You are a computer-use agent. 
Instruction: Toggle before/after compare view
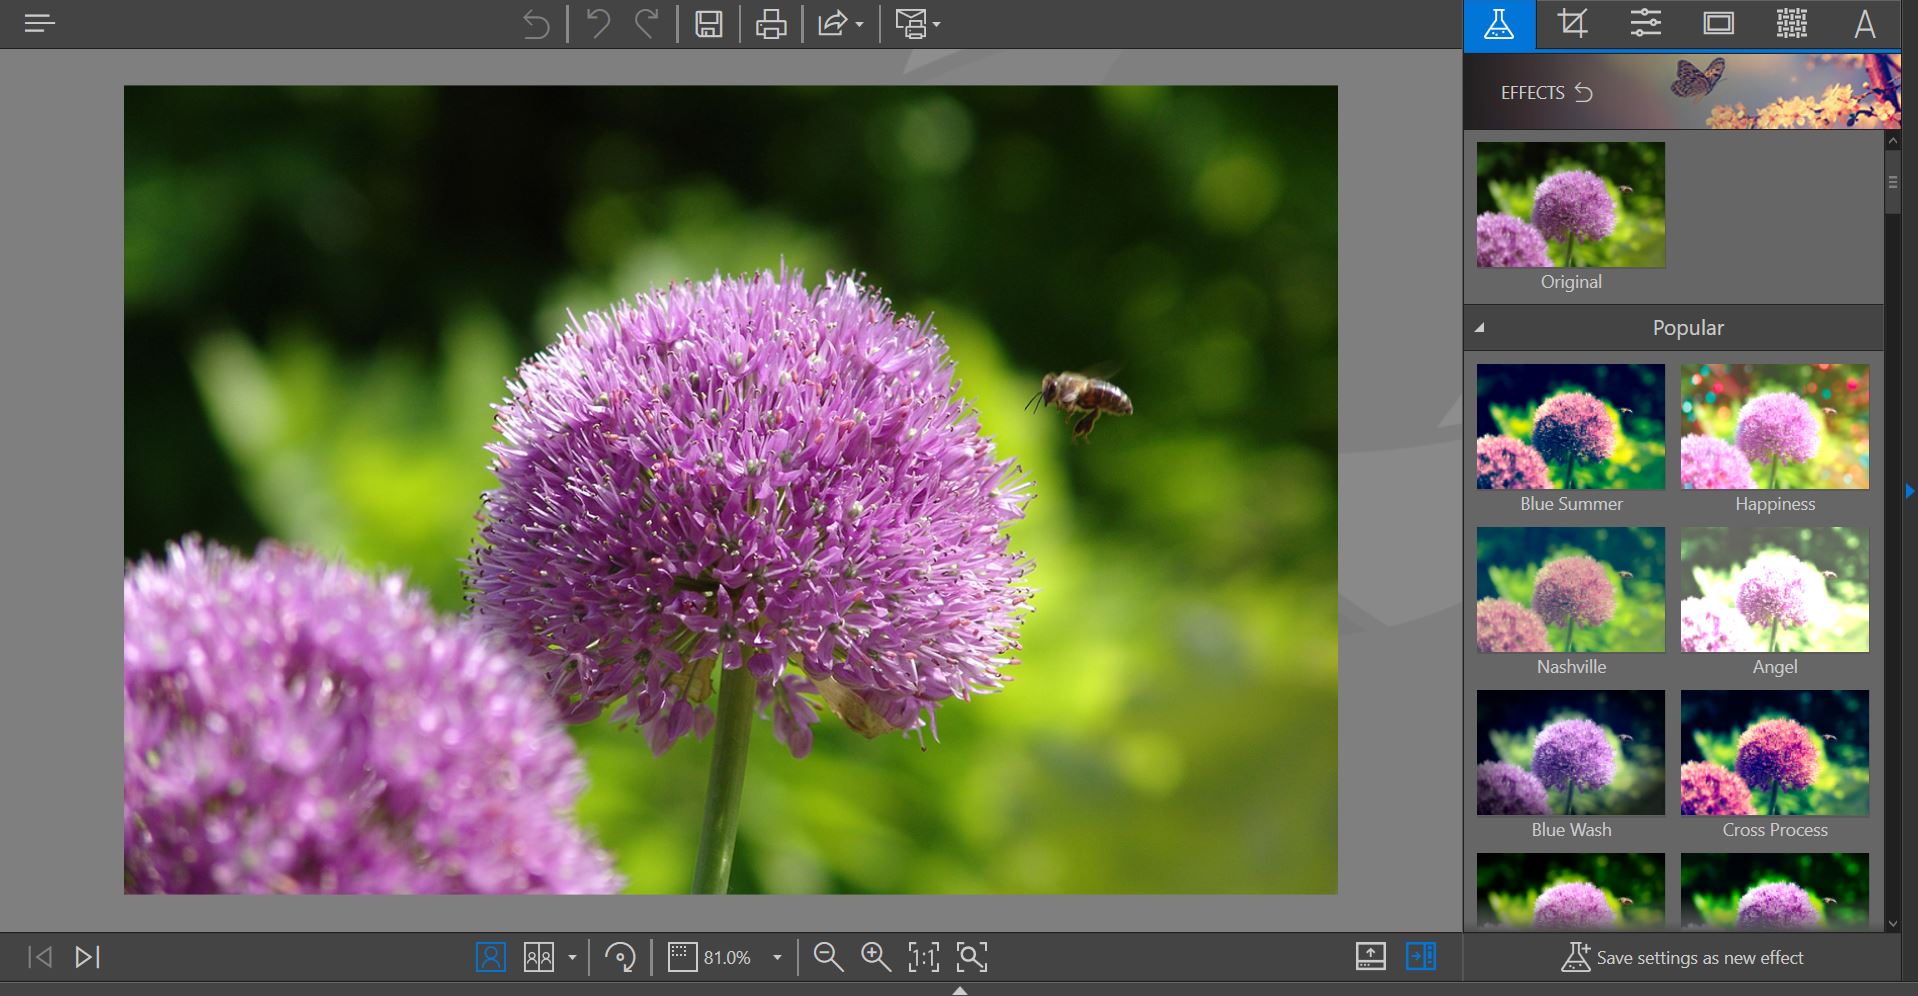[539, 957]
